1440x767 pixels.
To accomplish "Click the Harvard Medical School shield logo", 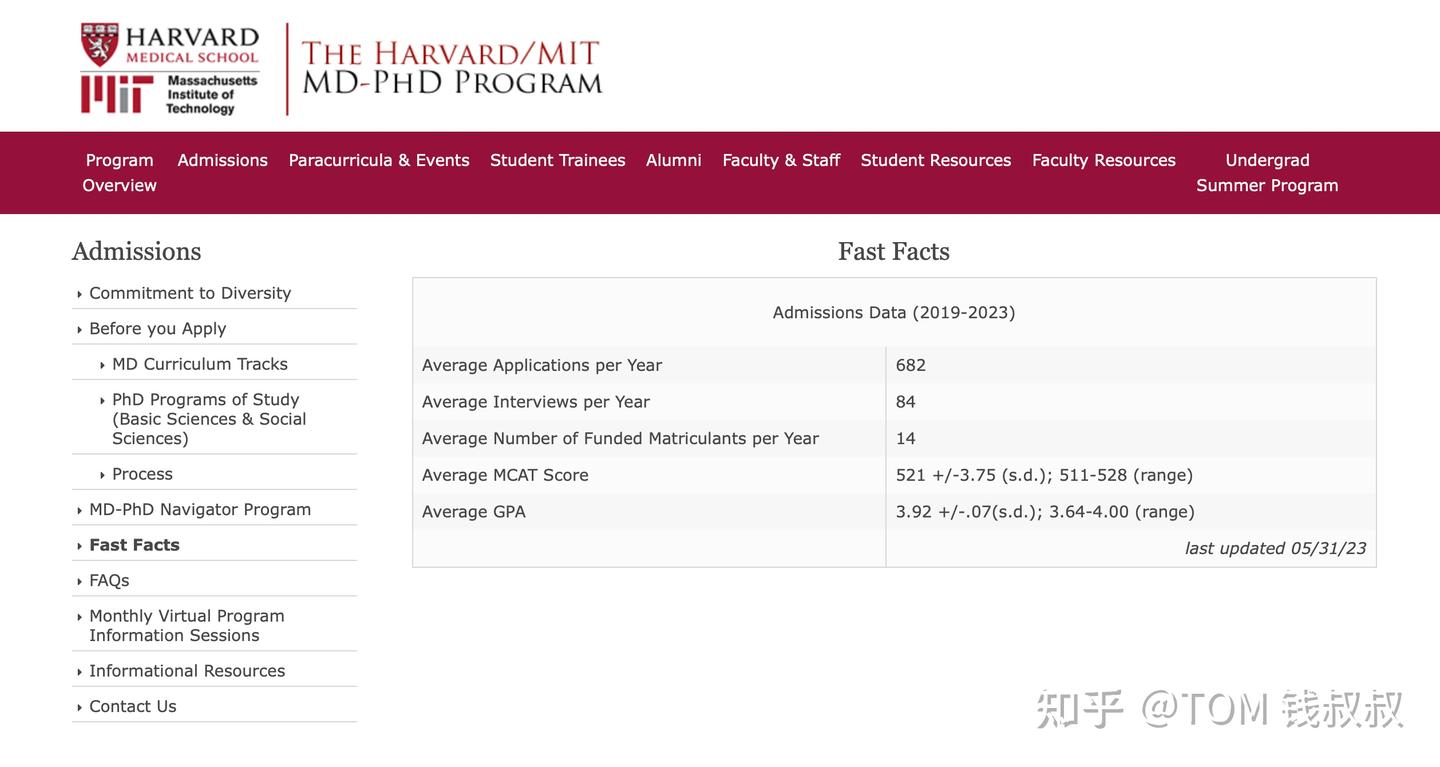I will point(100,45).
